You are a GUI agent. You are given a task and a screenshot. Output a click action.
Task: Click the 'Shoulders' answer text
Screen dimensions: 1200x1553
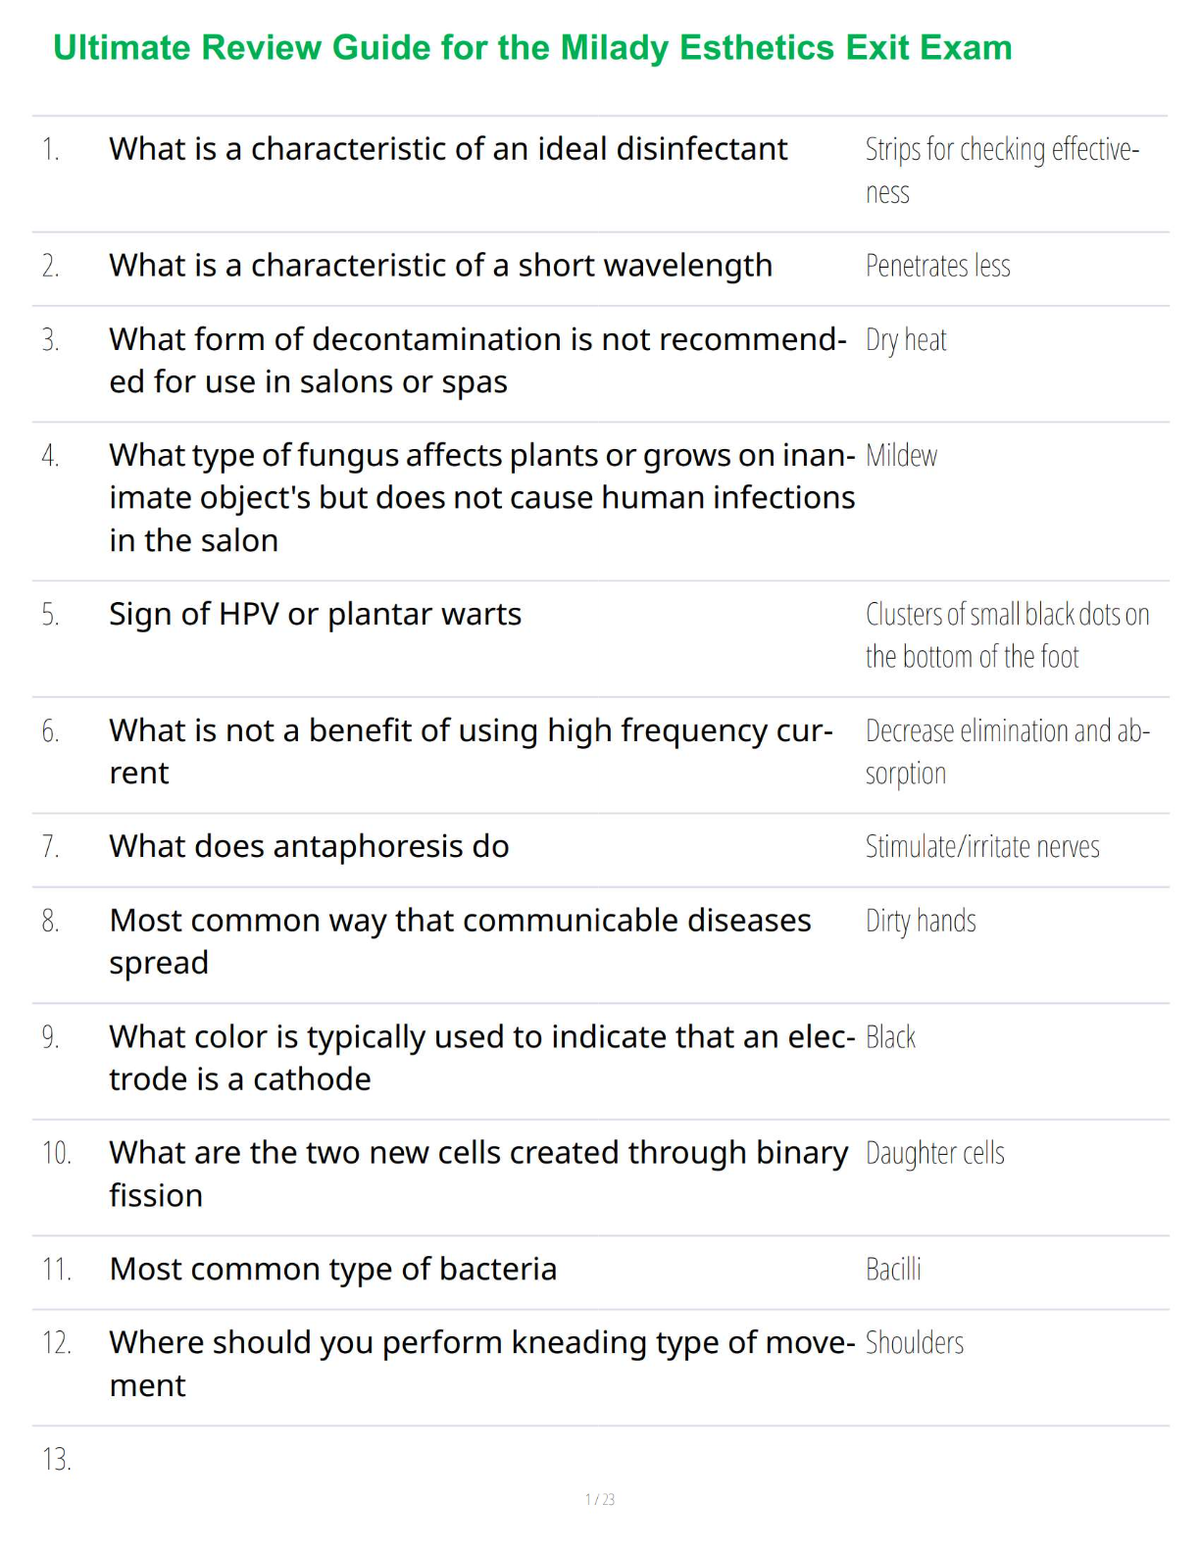point(914,1343)
